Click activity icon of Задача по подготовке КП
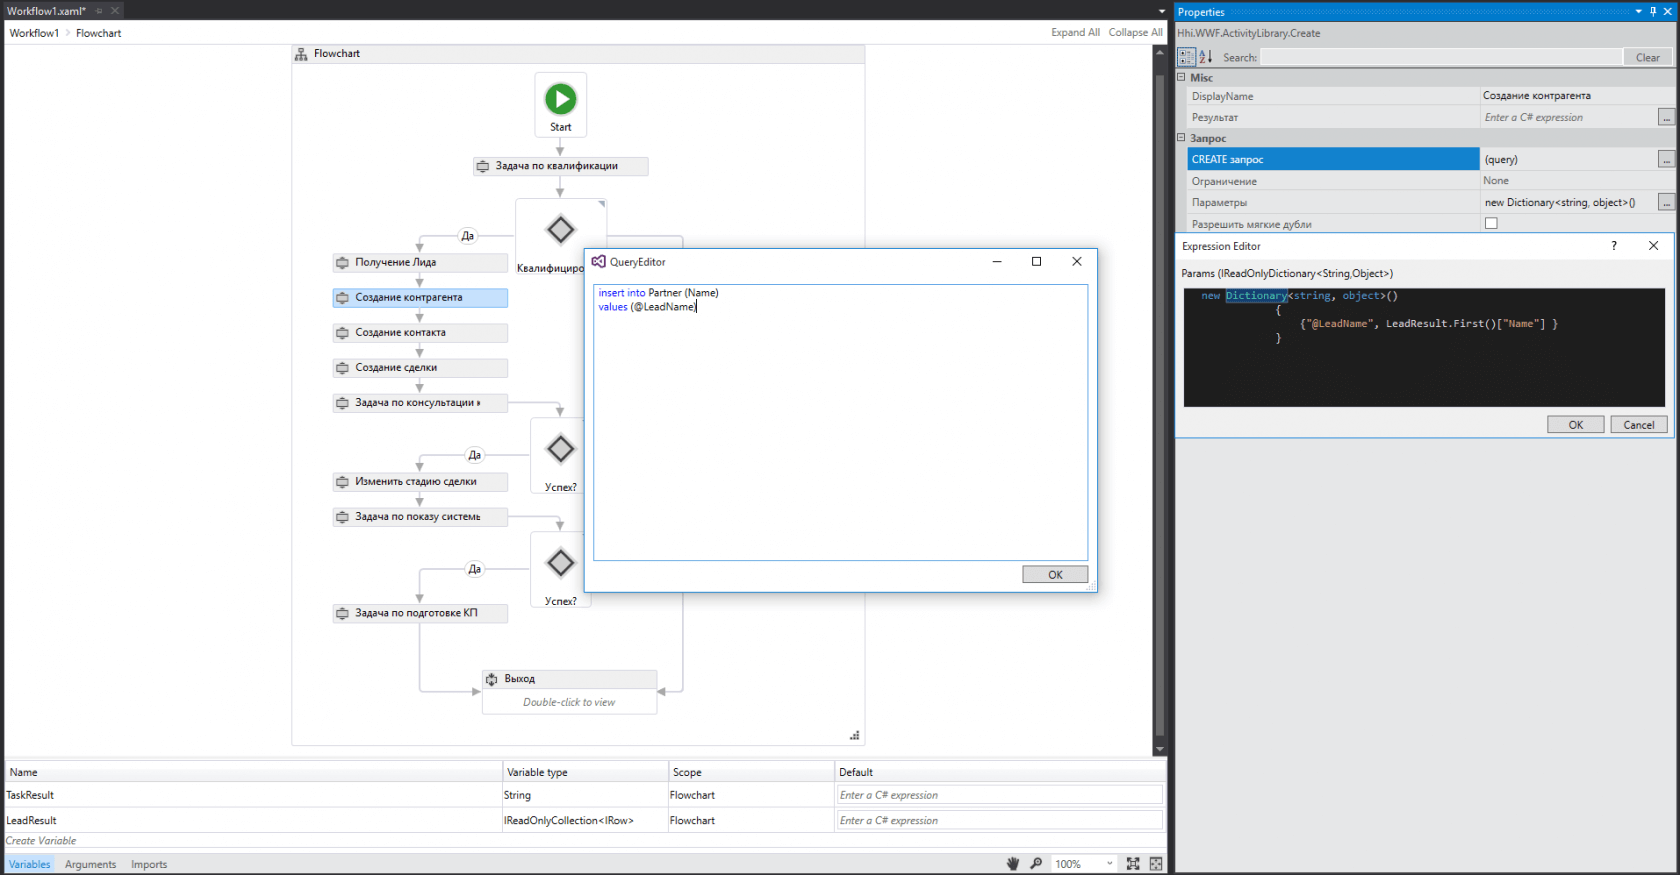This screenshot has width=1680, height=875. pyautogui.click(x=343, y=613)
